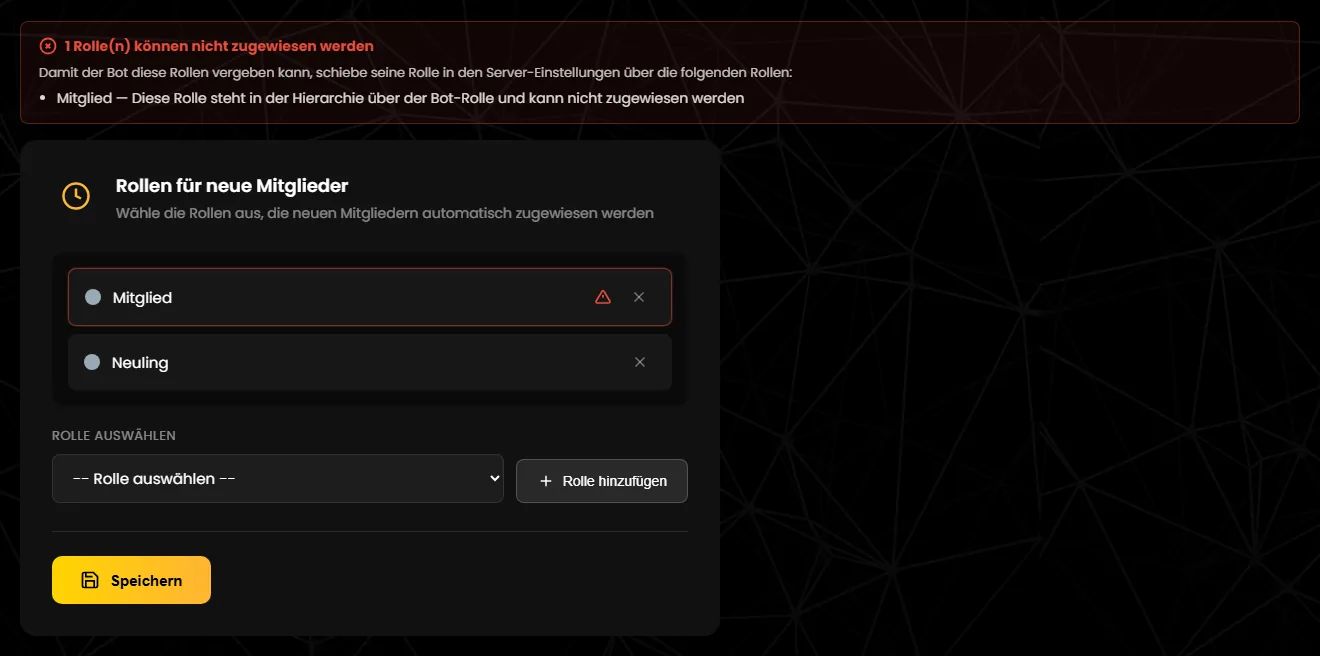The height and width of the screenshot is (656, 1320).
Task: Click the subtitle 'Wähle die Rollen aus, die neuen Mitgliedern...'
Action: click(x=385, y=213)
